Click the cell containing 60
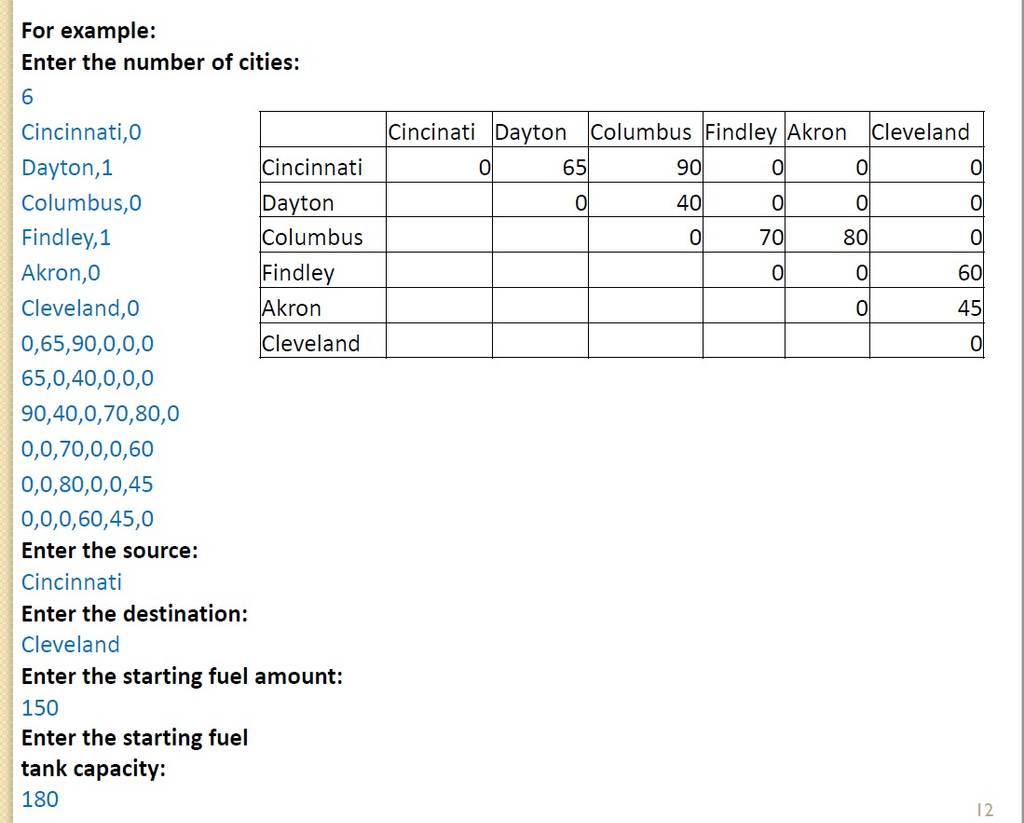 coord(926,270)
